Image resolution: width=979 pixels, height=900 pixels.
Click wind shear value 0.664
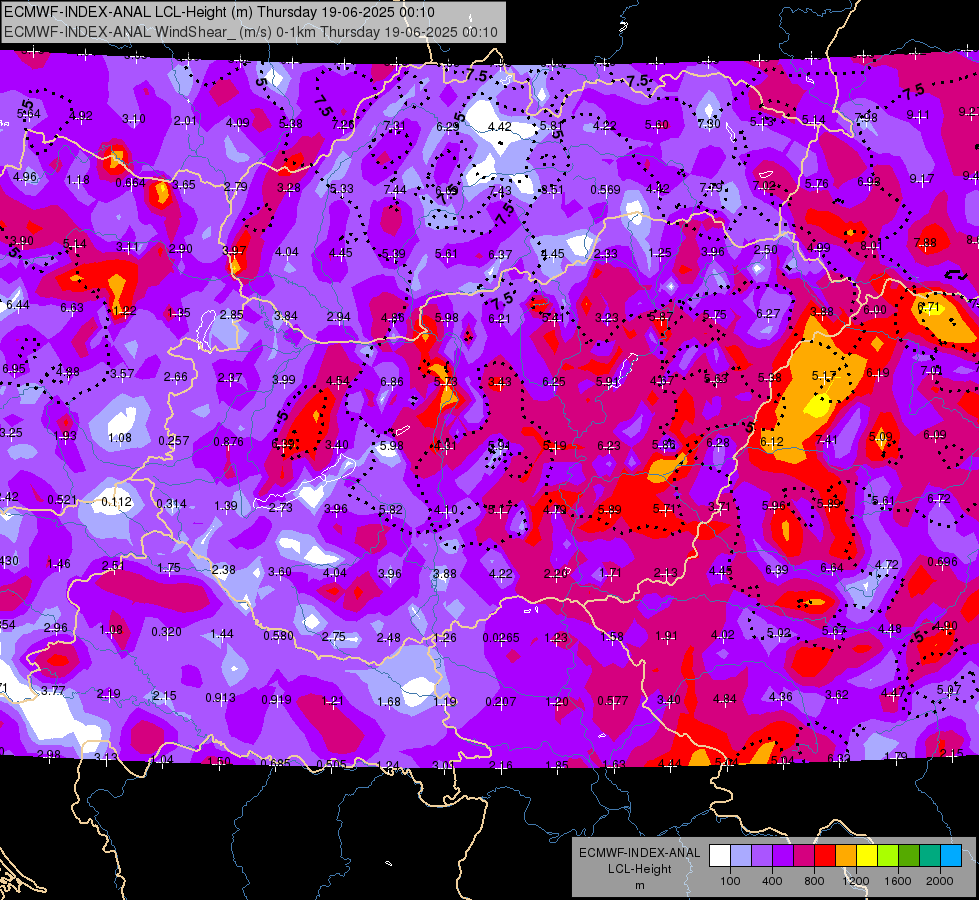pyautogui.click(x=130, y=182)
